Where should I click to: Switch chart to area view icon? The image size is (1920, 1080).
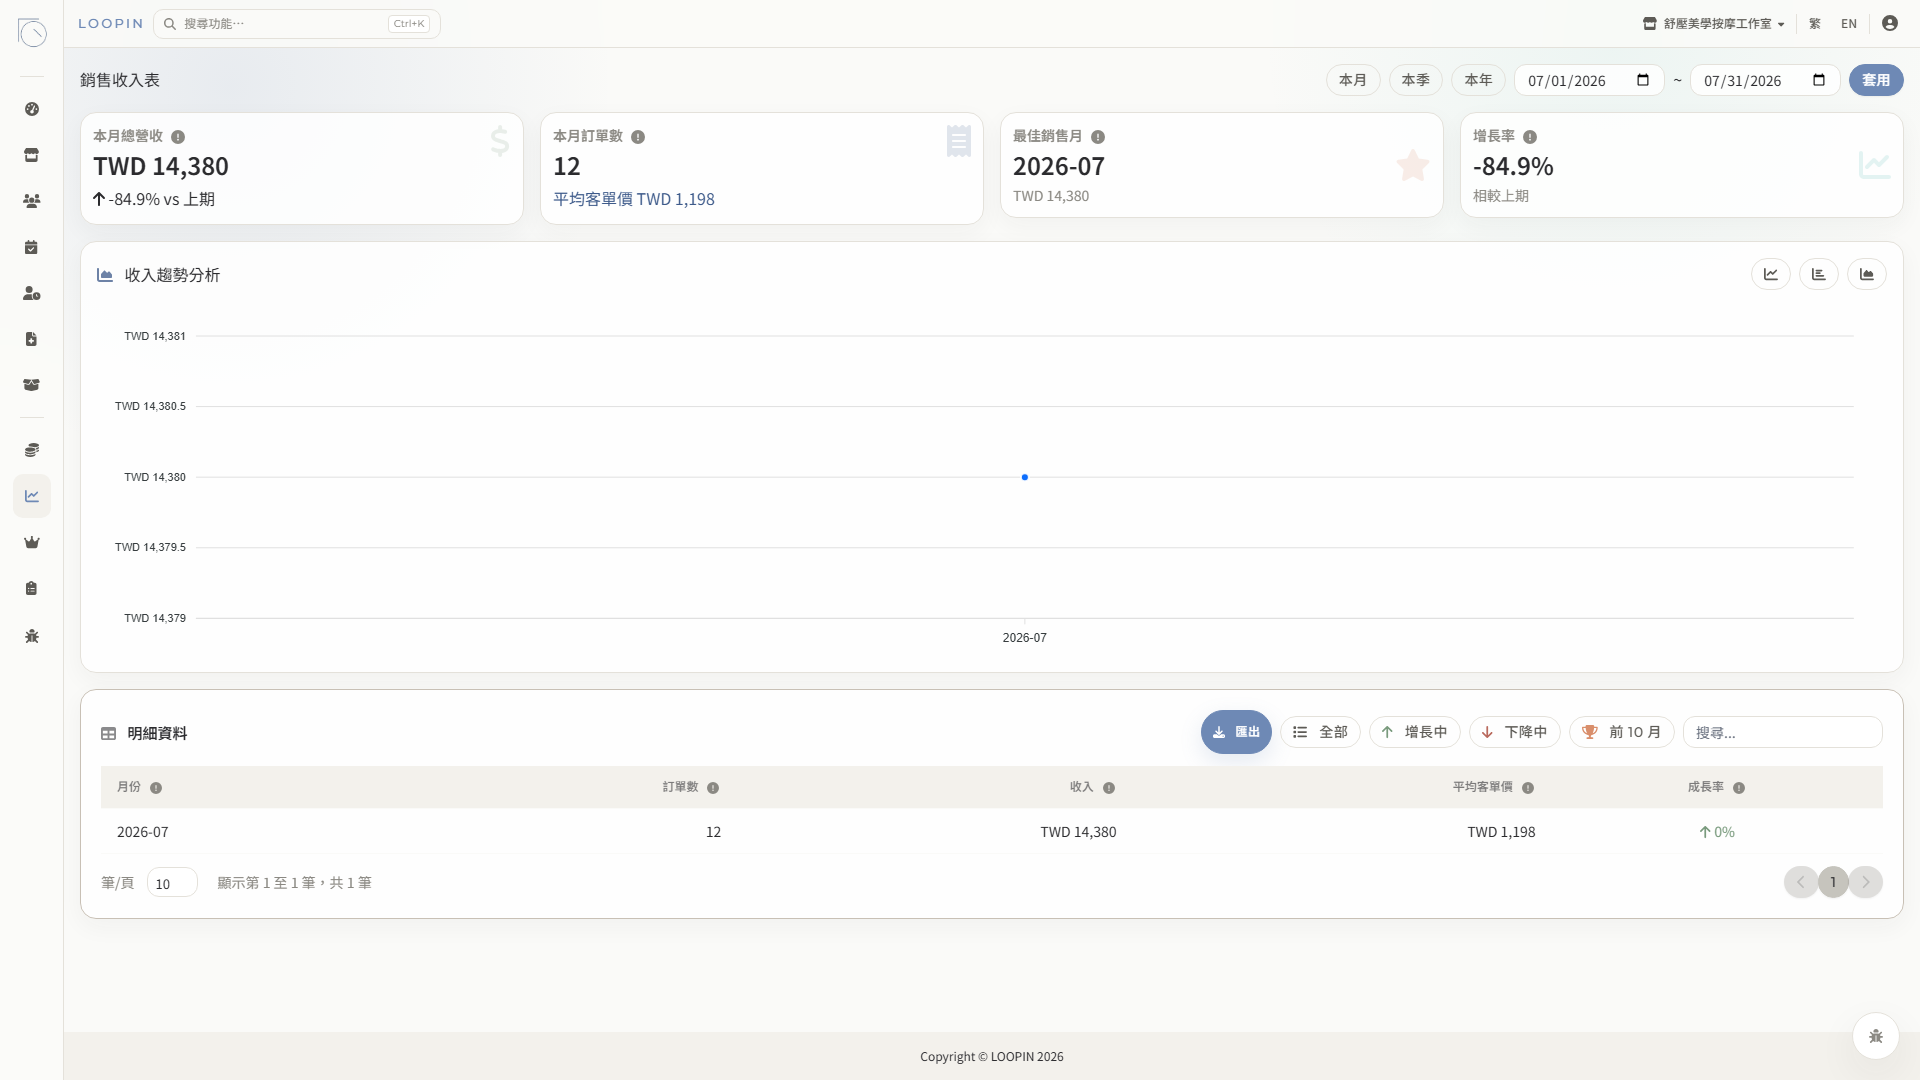click(x=1866, y=274)
